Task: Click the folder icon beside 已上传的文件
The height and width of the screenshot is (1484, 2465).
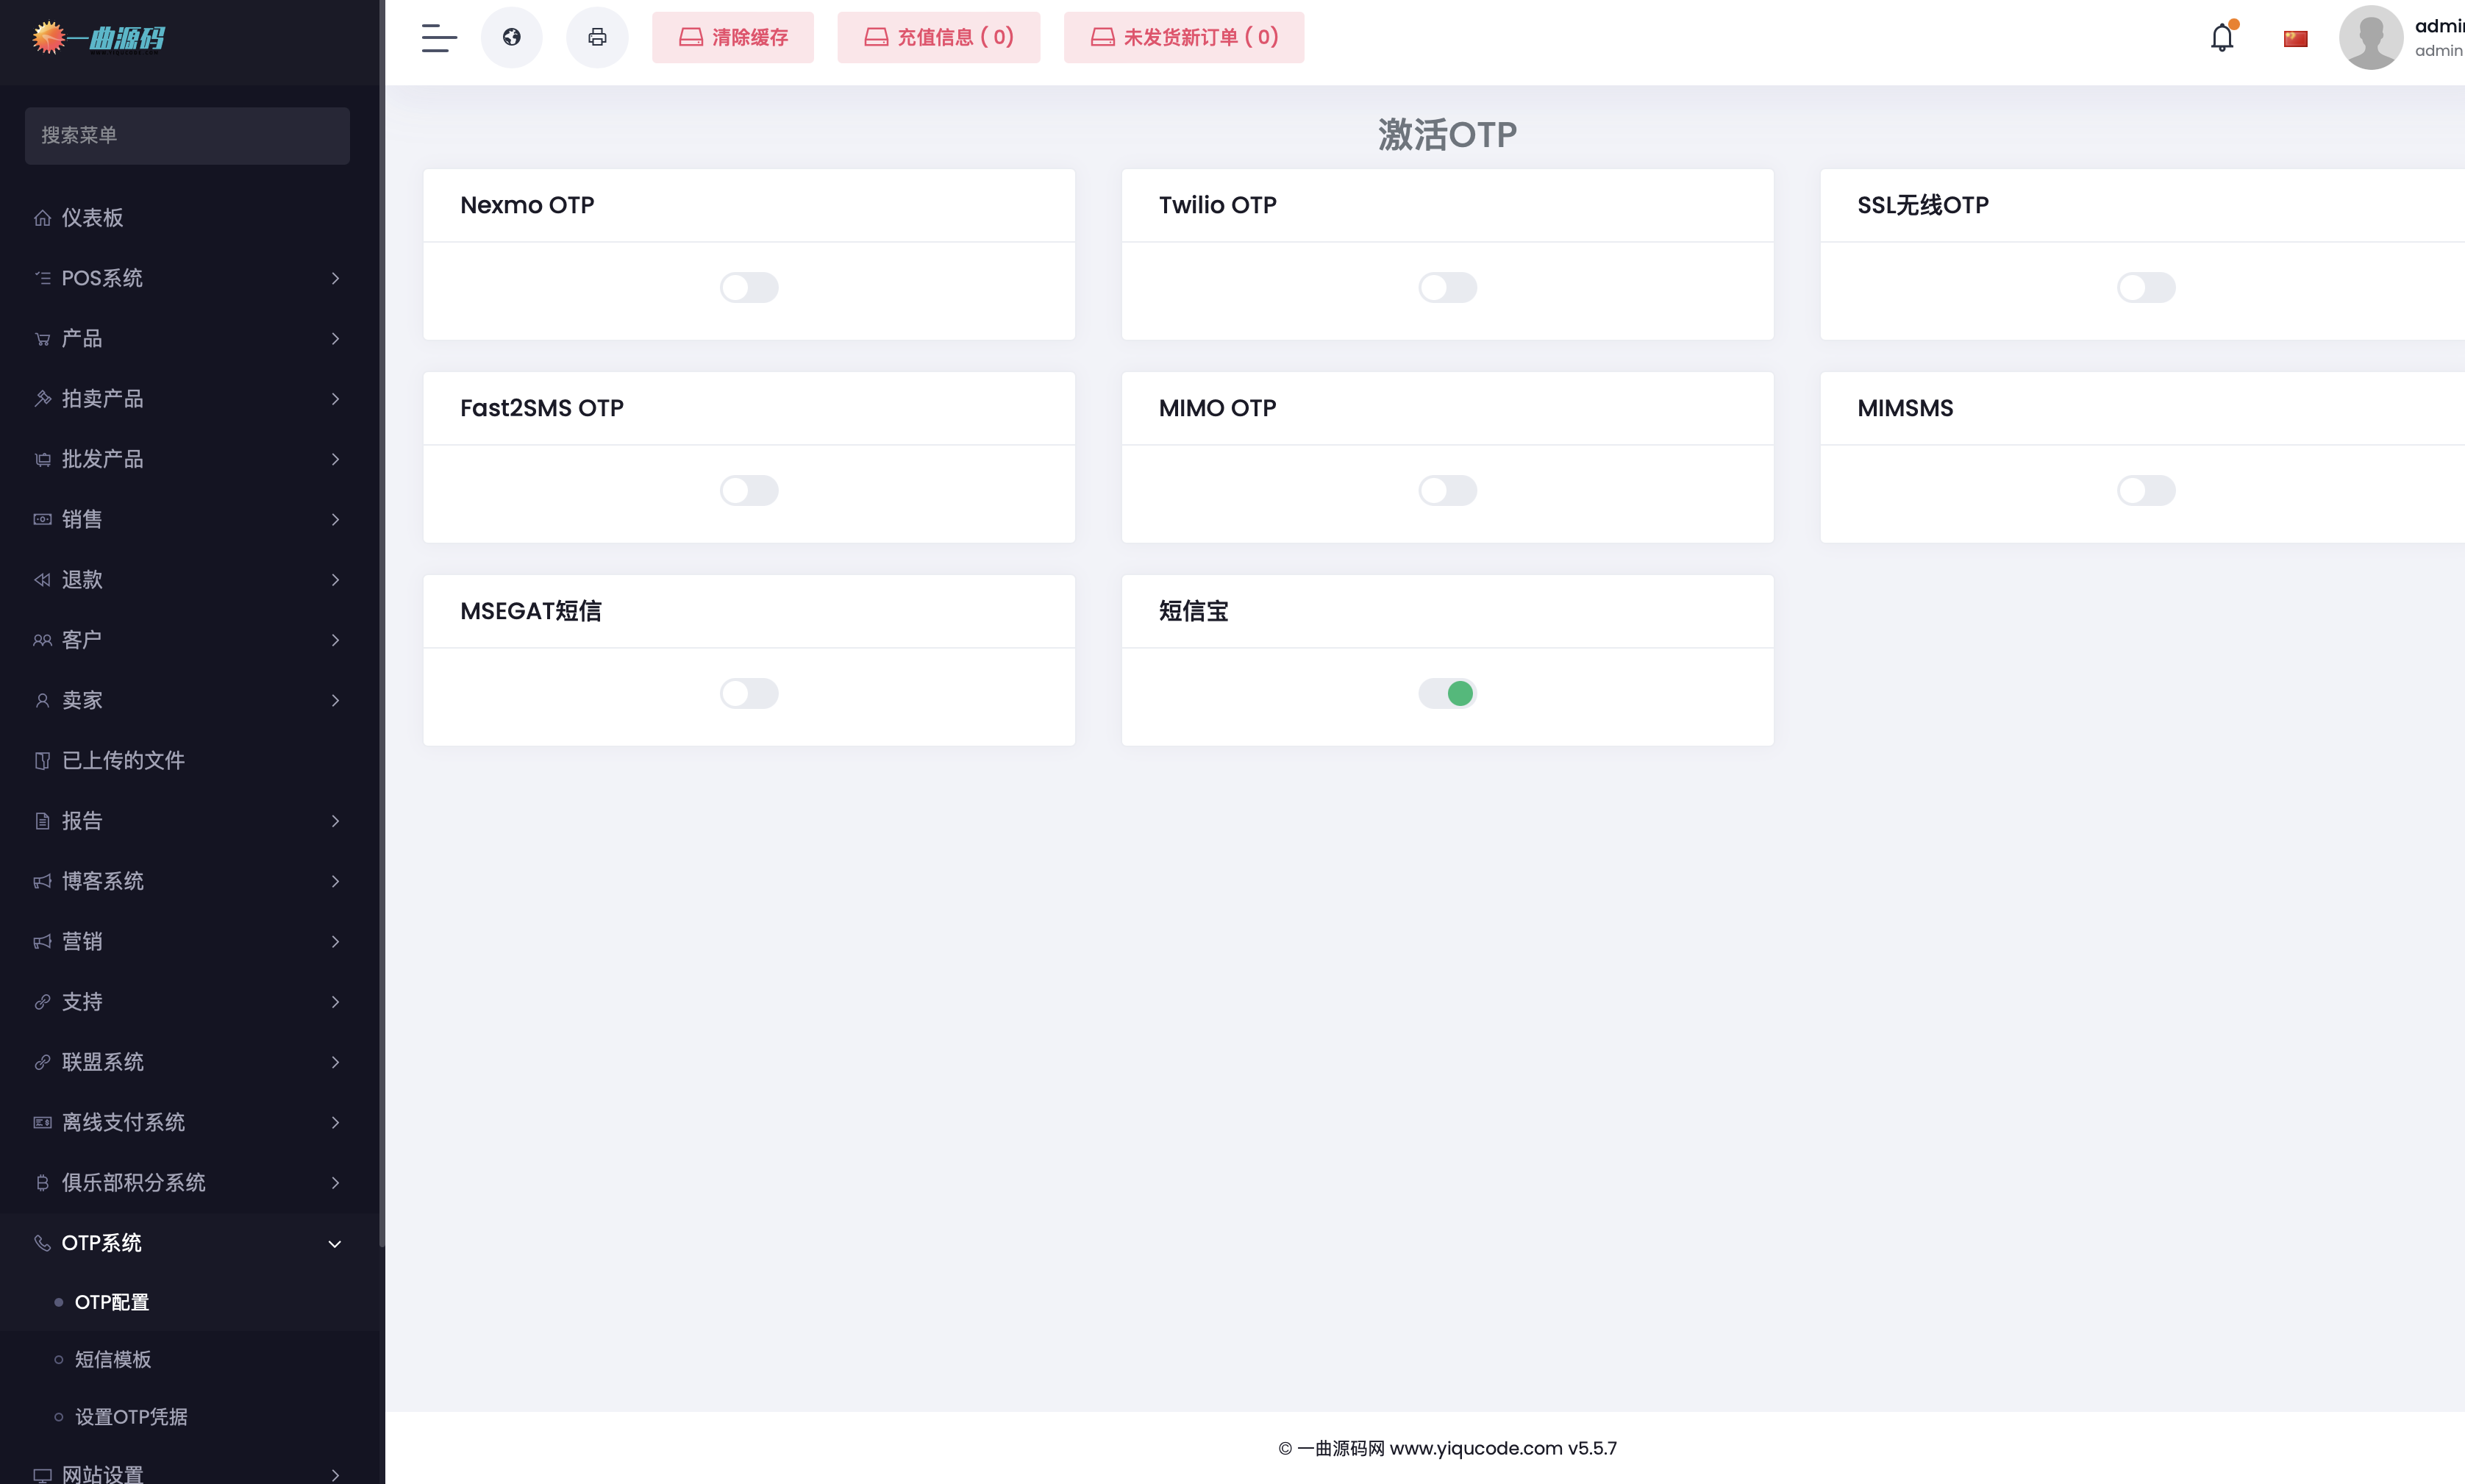Action: coord(42,761)
